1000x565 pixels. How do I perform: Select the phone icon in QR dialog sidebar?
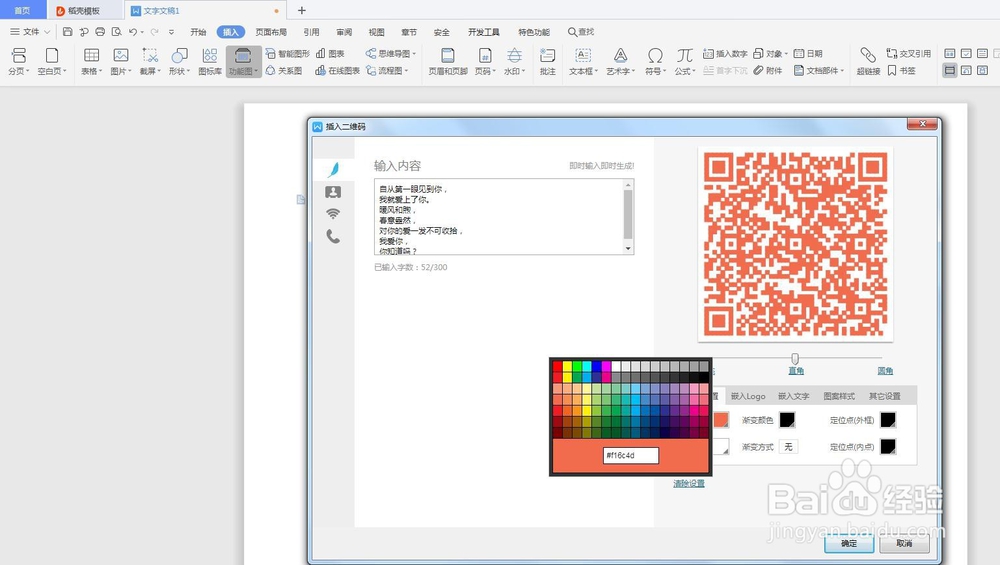pyautogui.click(x=333, y=237)
